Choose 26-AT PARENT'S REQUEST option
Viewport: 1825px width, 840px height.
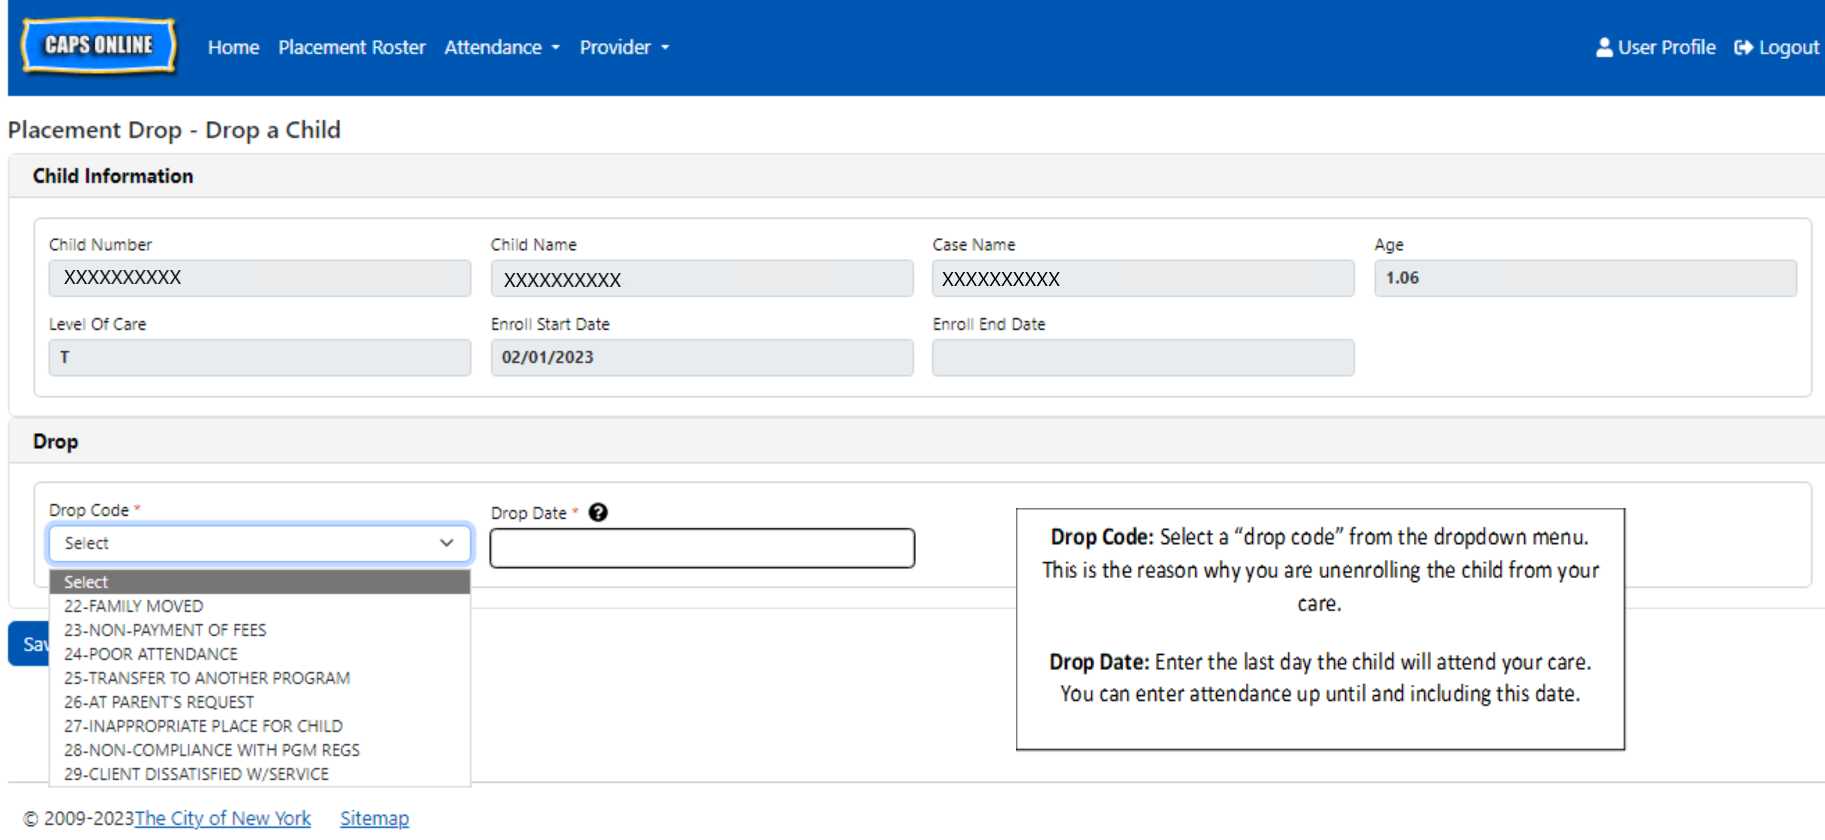coord(159,702)
